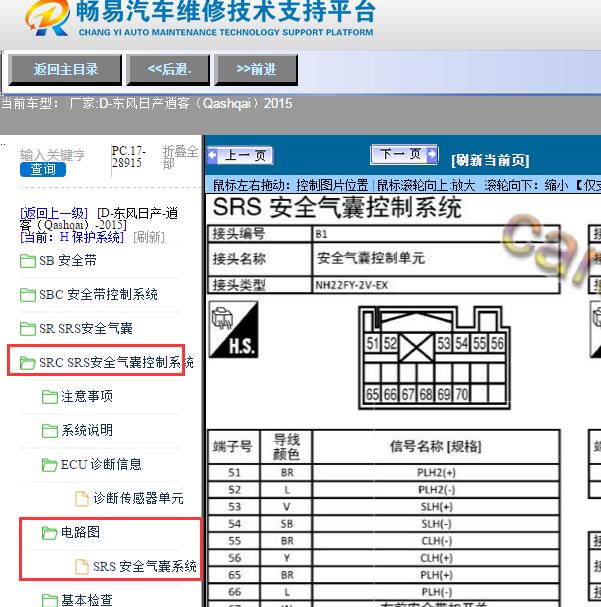Click the left arrow on 上一页
Screen dimensions: 601x607
212,156
